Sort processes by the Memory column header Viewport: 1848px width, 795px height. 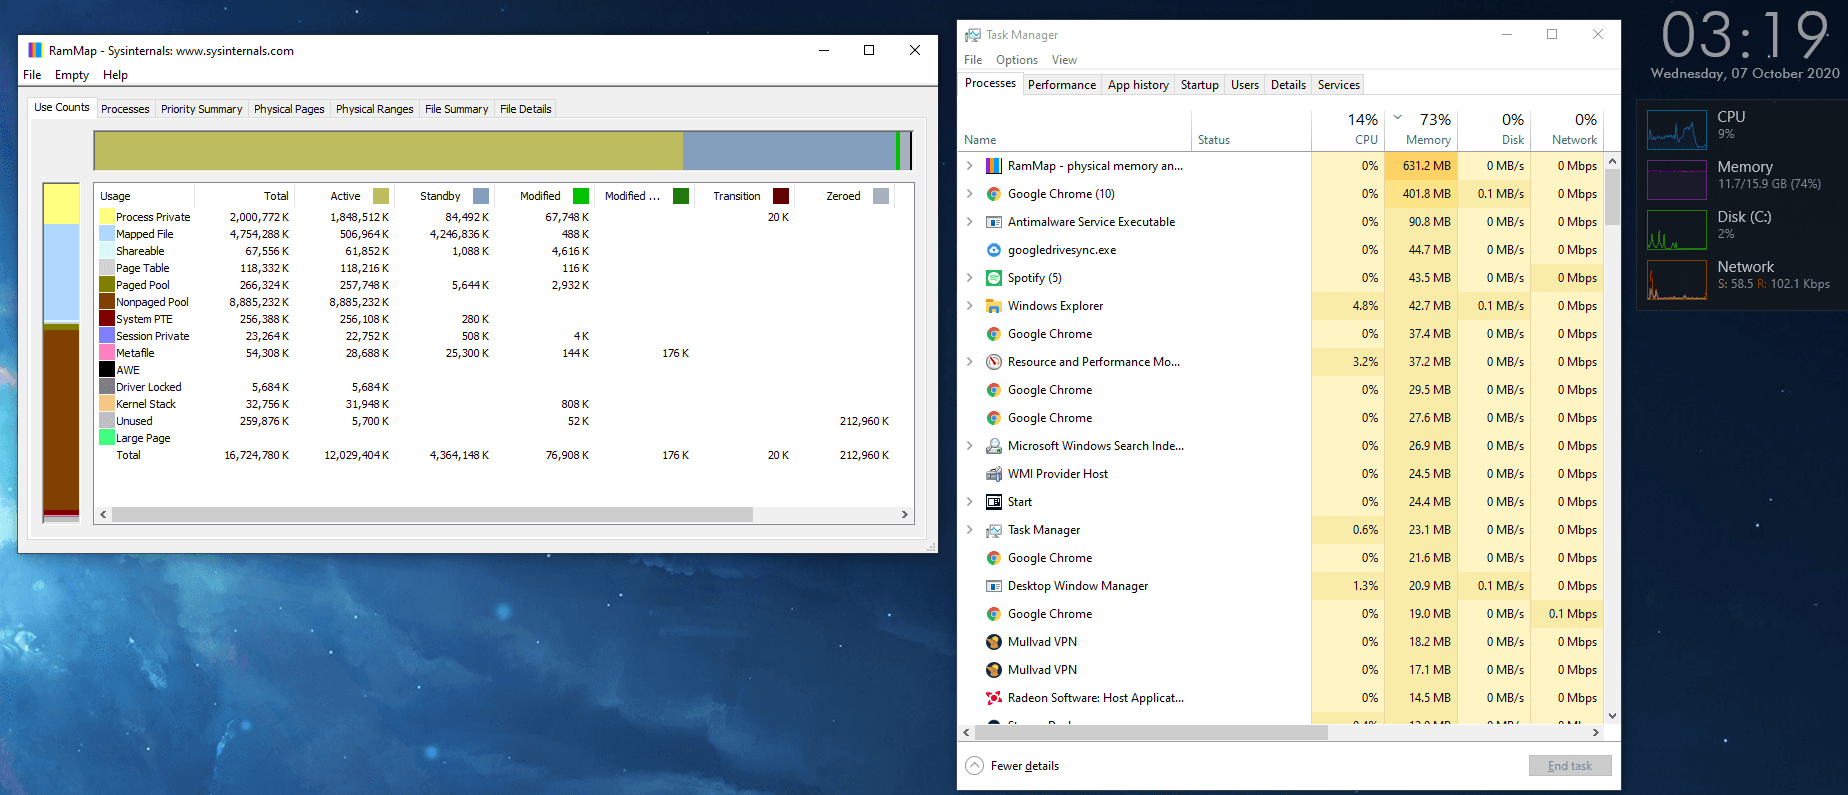[1421, 129]
